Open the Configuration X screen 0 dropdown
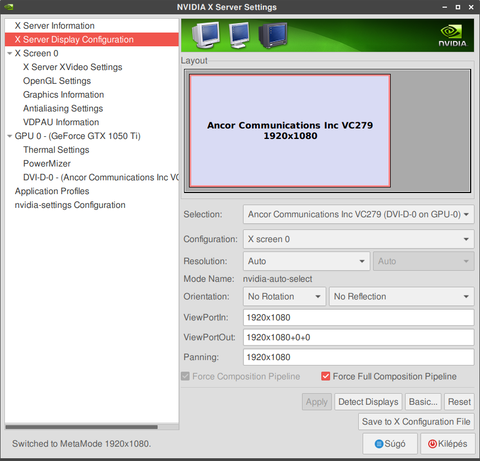The height and width of the screenshot is (461, 480). tap(358, 239)
